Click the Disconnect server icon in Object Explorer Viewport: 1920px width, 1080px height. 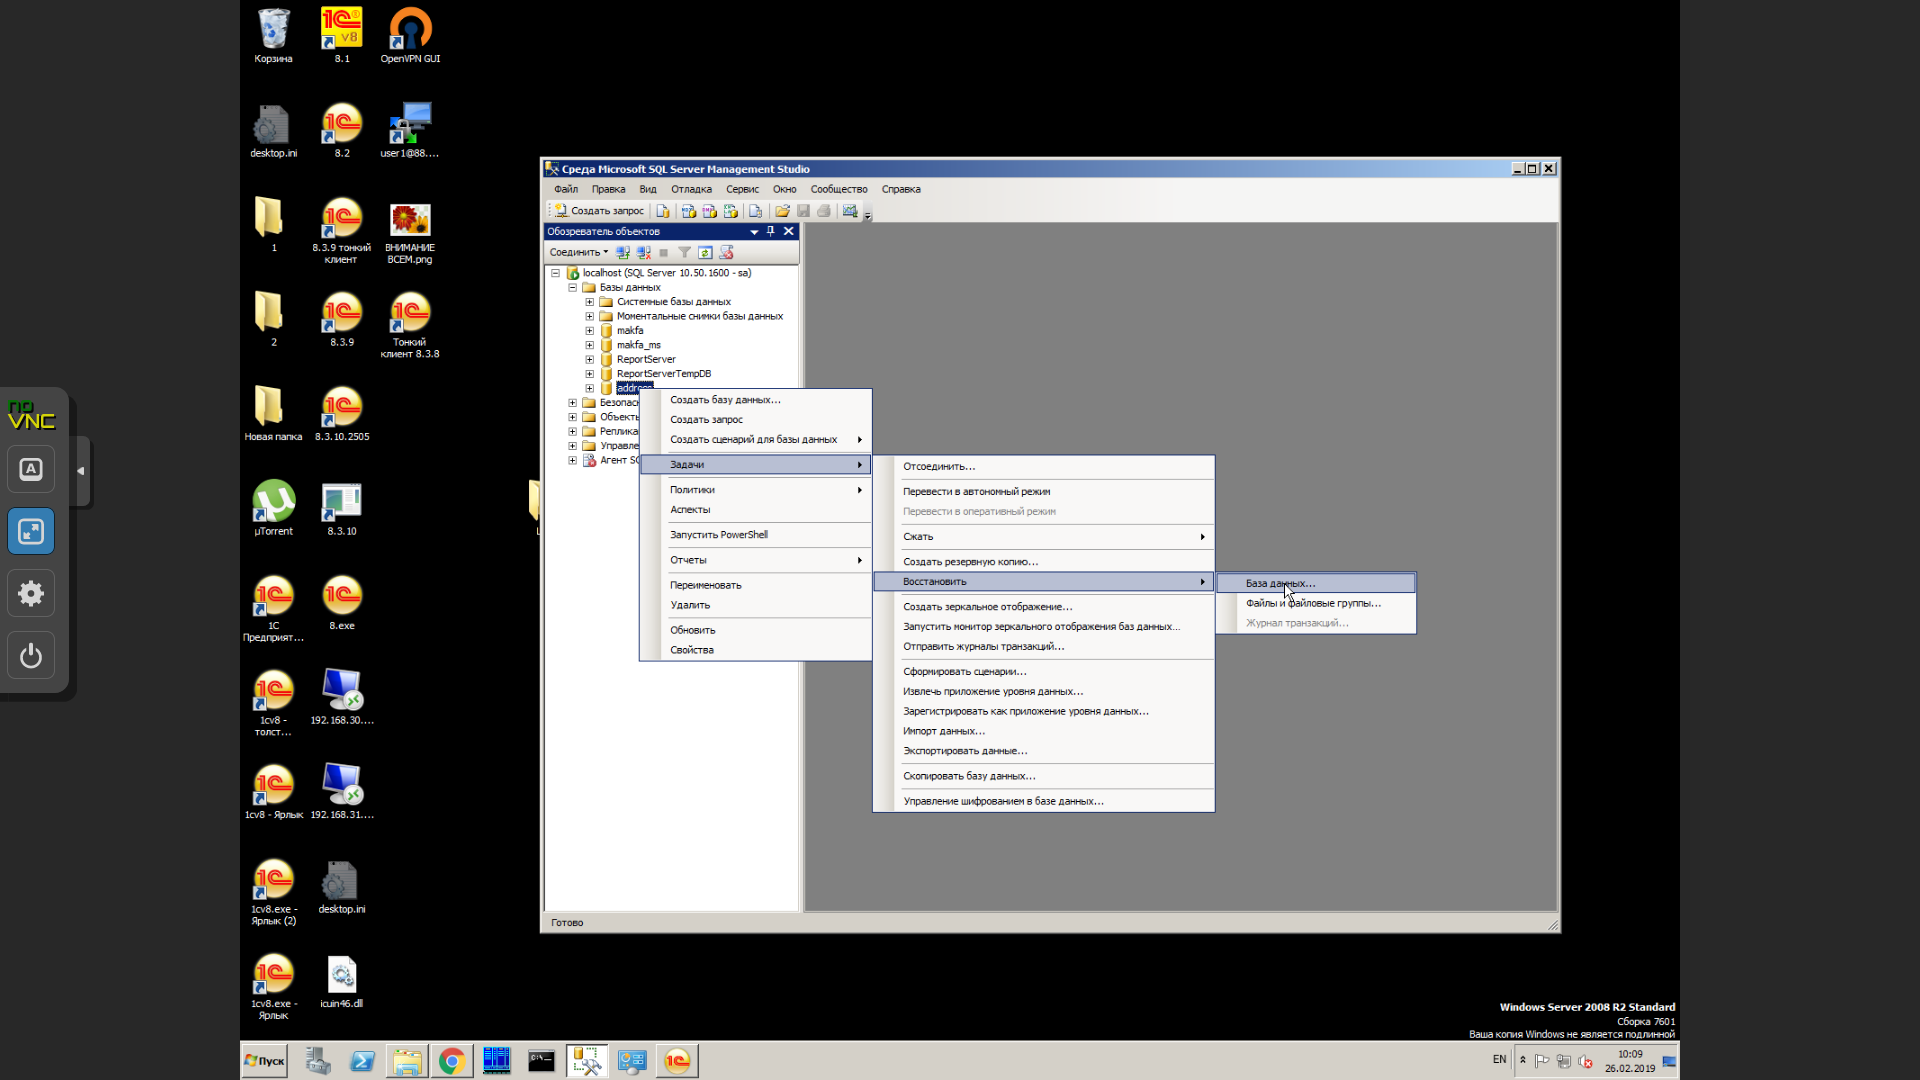tap(644, 253)
